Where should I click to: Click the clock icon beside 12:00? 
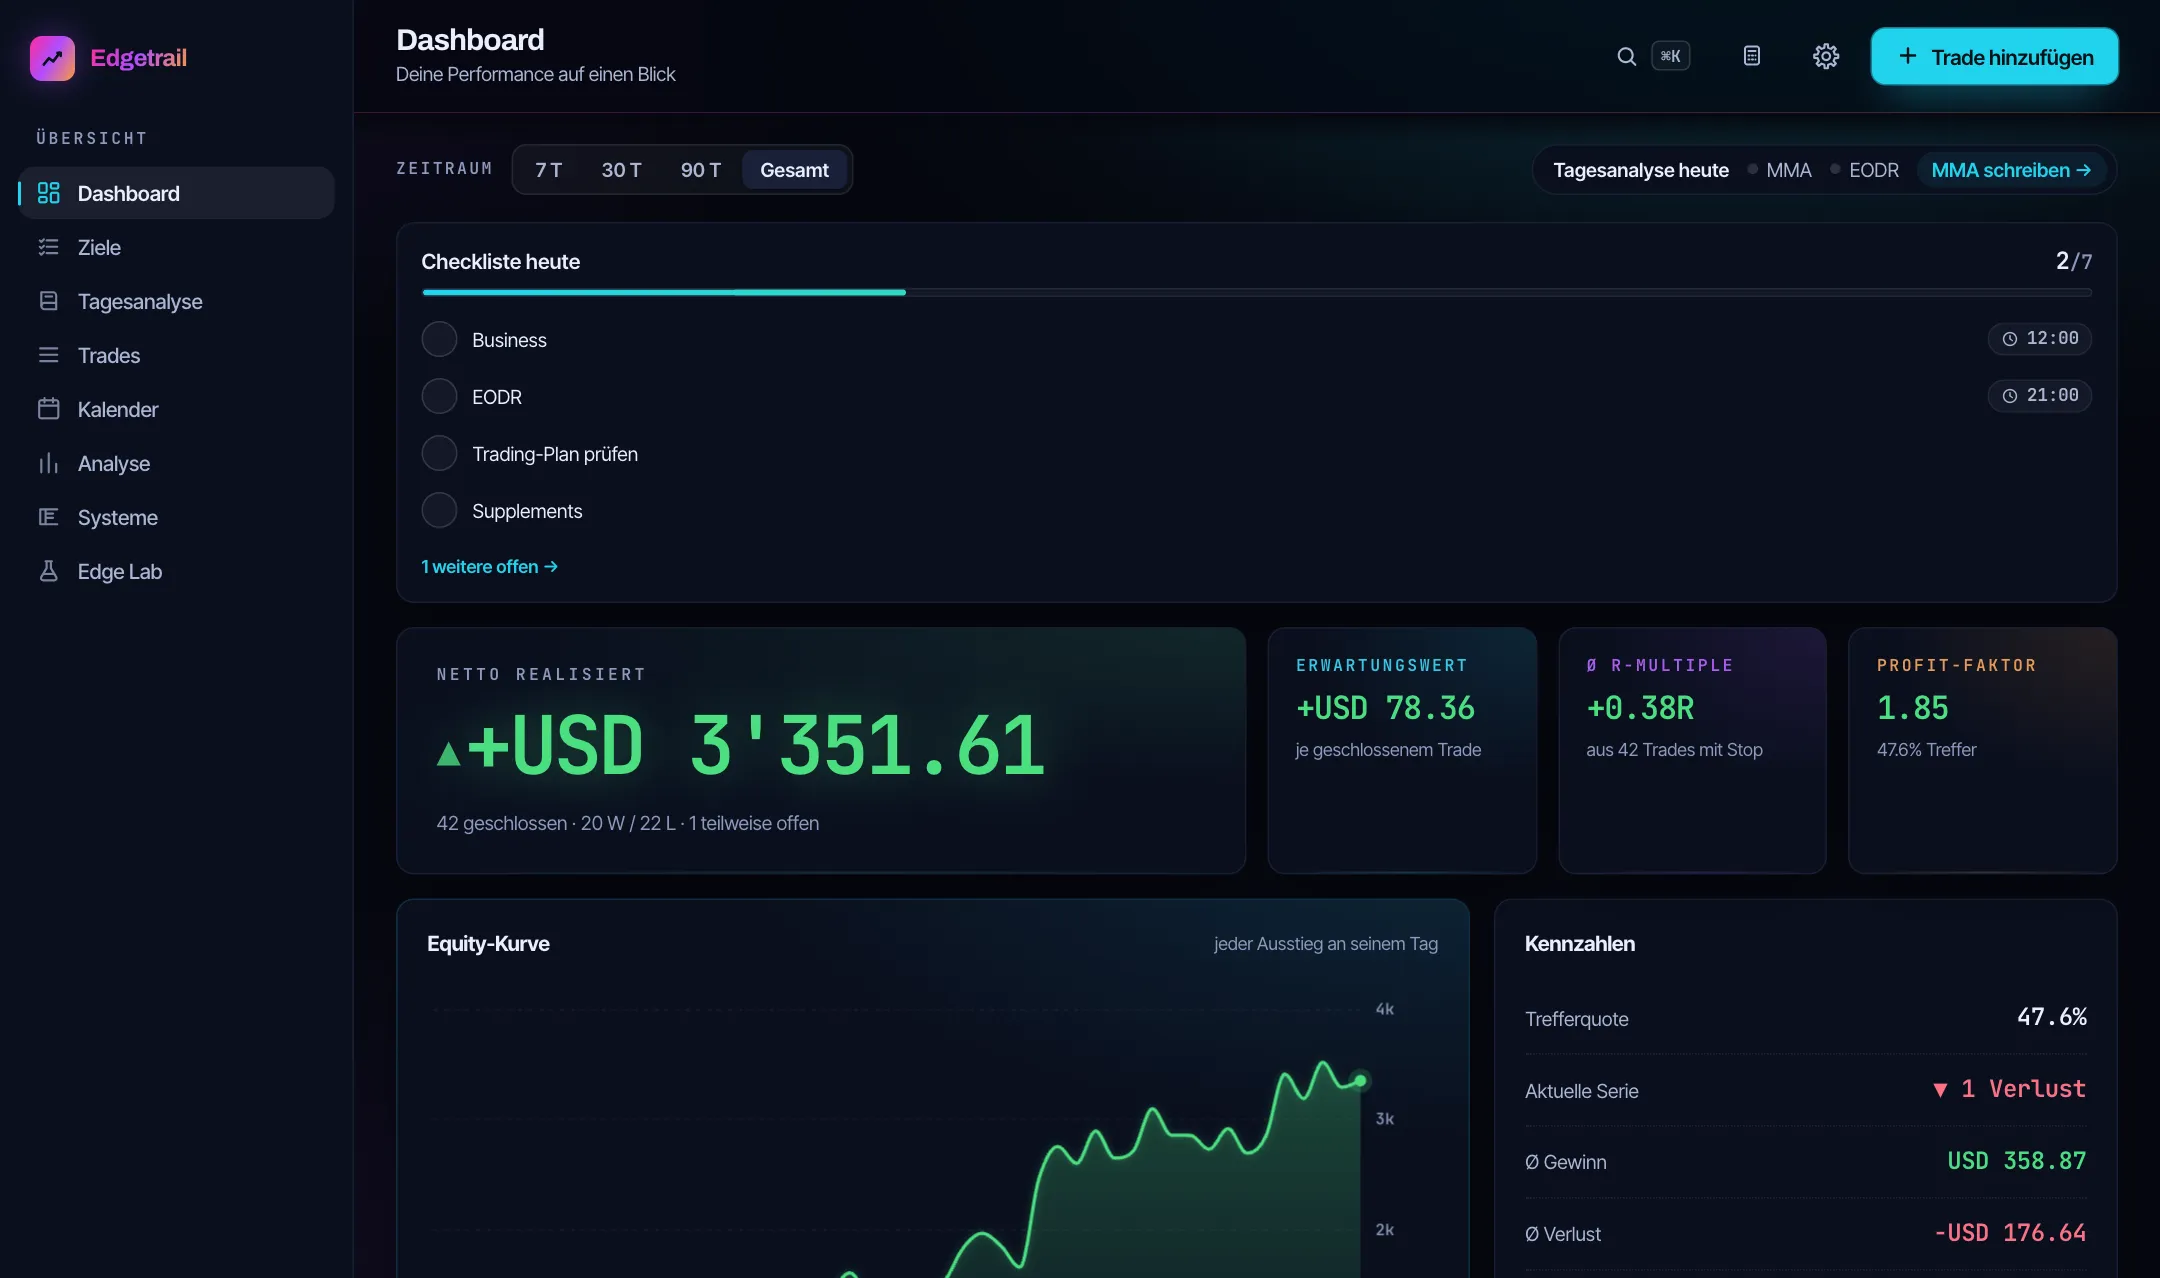pyautogui.click(x=2009, y=339)
